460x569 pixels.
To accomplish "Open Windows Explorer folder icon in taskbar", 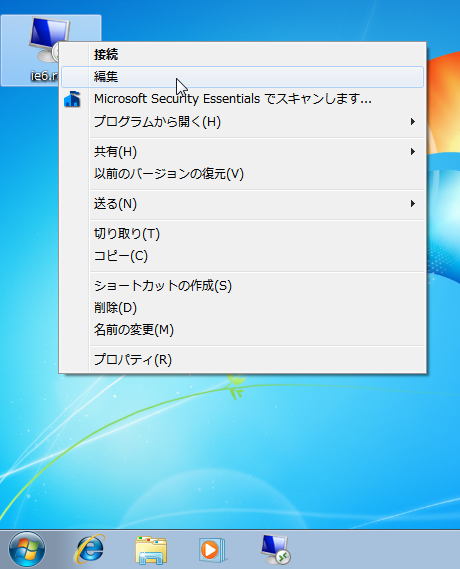I will (151, 550).
